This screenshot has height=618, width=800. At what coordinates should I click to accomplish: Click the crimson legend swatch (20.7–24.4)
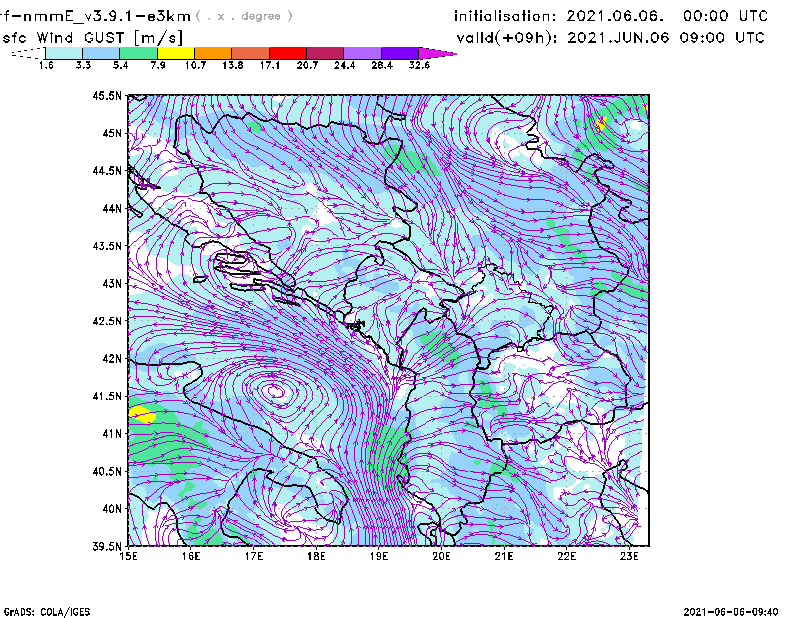tap(325, 53)
